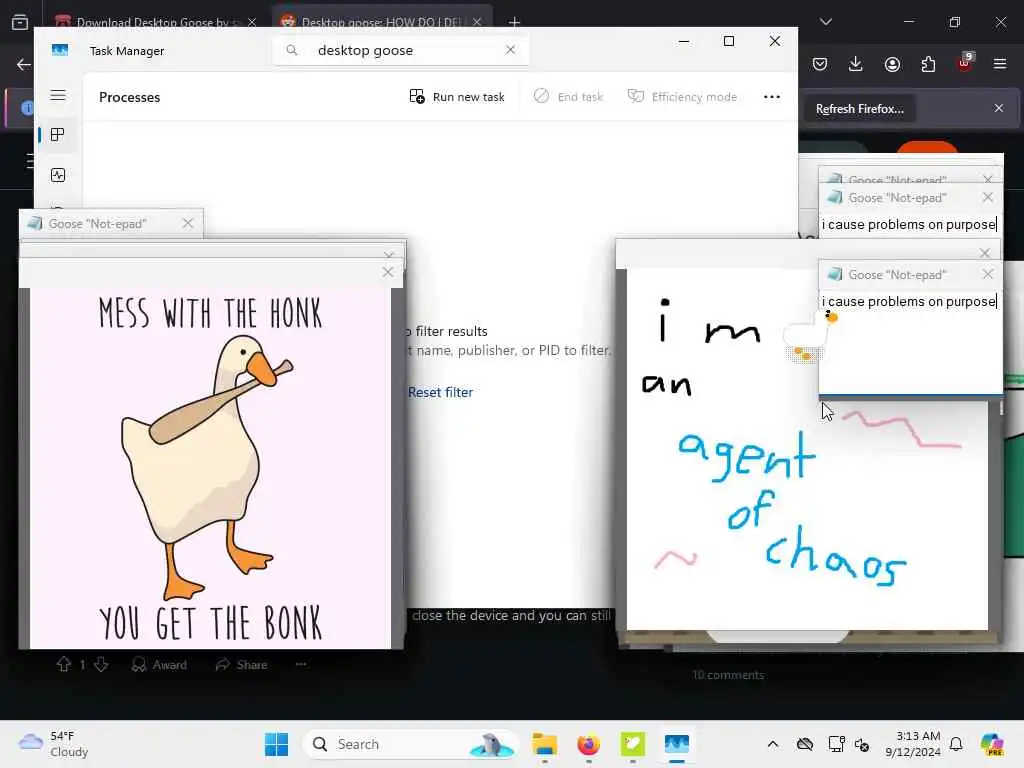Select the Processes page icon in sidebar

tap(57, 135)
